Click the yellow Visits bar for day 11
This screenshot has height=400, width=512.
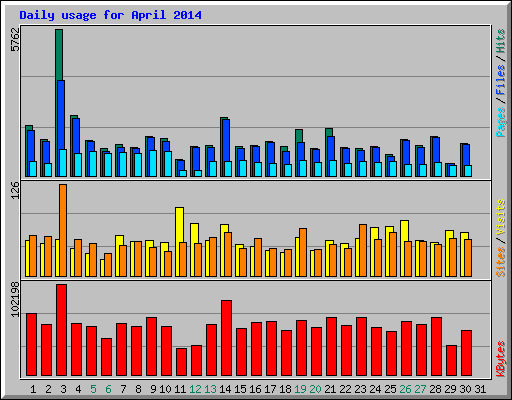coord(179,225)
